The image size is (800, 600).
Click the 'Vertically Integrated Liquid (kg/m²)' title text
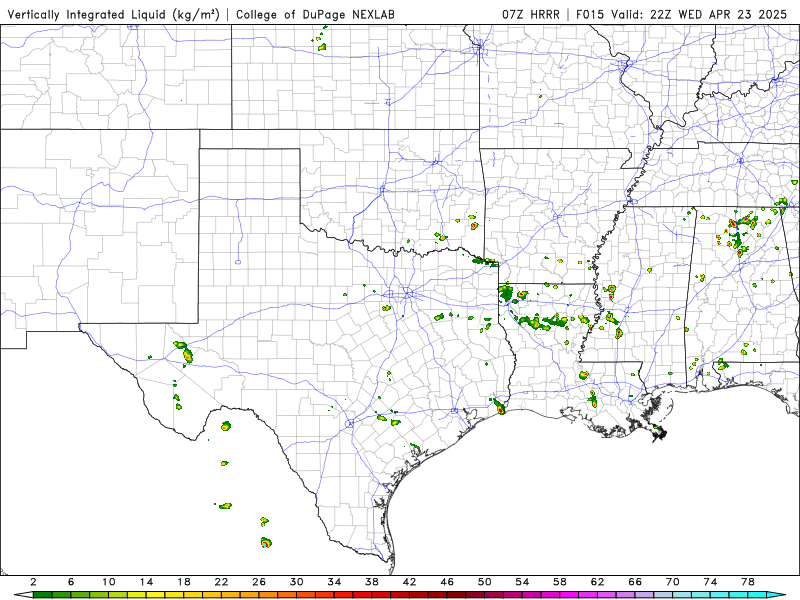113,15
